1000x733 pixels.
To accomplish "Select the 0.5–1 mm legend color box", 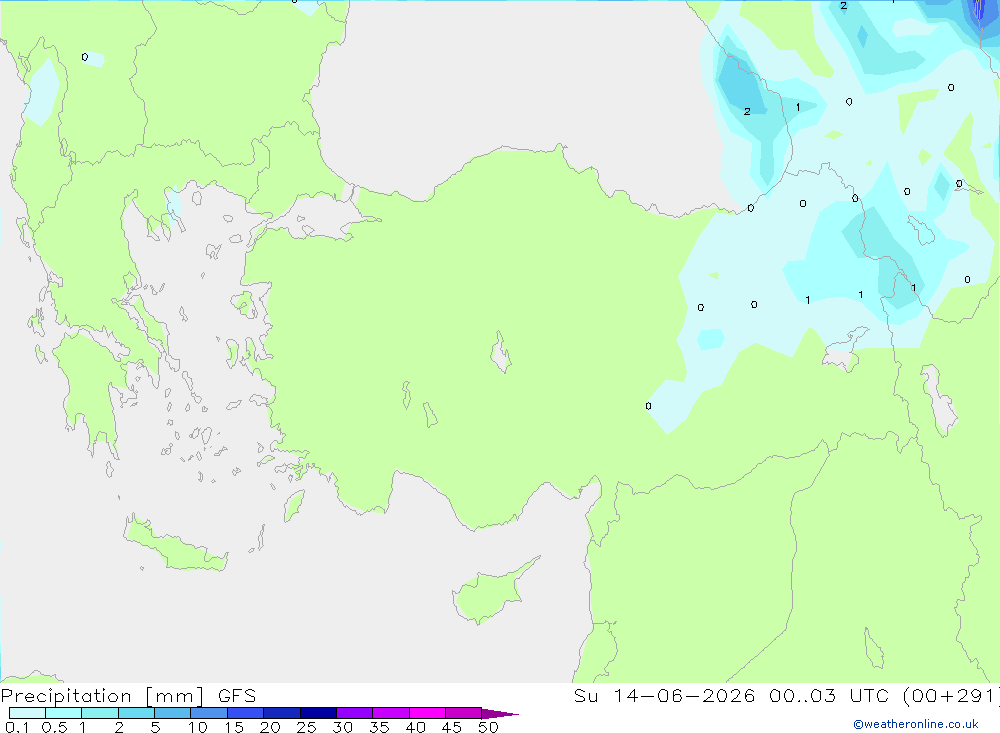I will pos(64,713).
